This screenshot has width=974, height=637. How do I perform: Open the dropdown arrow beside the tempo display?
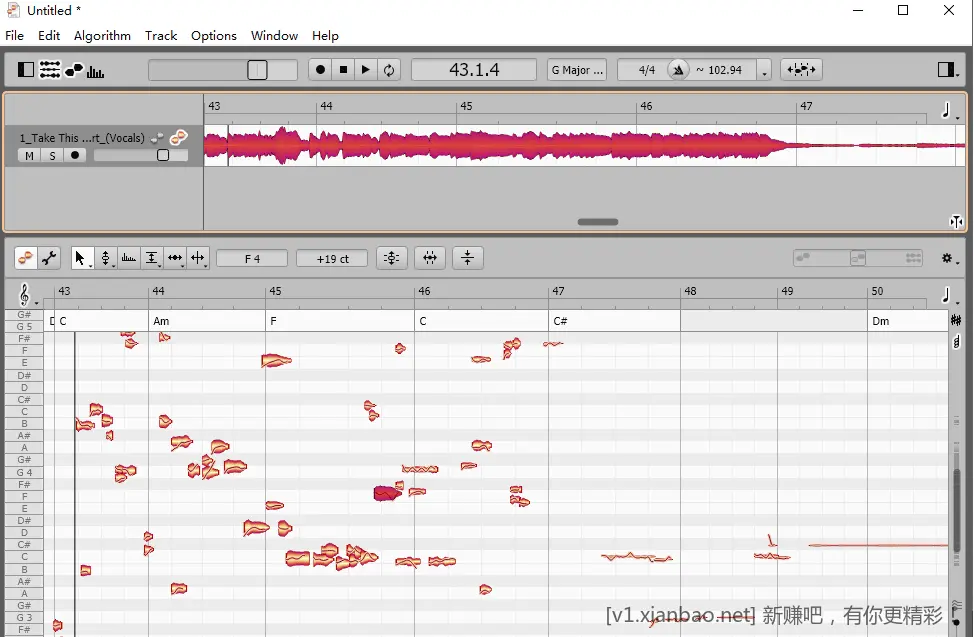764,69
